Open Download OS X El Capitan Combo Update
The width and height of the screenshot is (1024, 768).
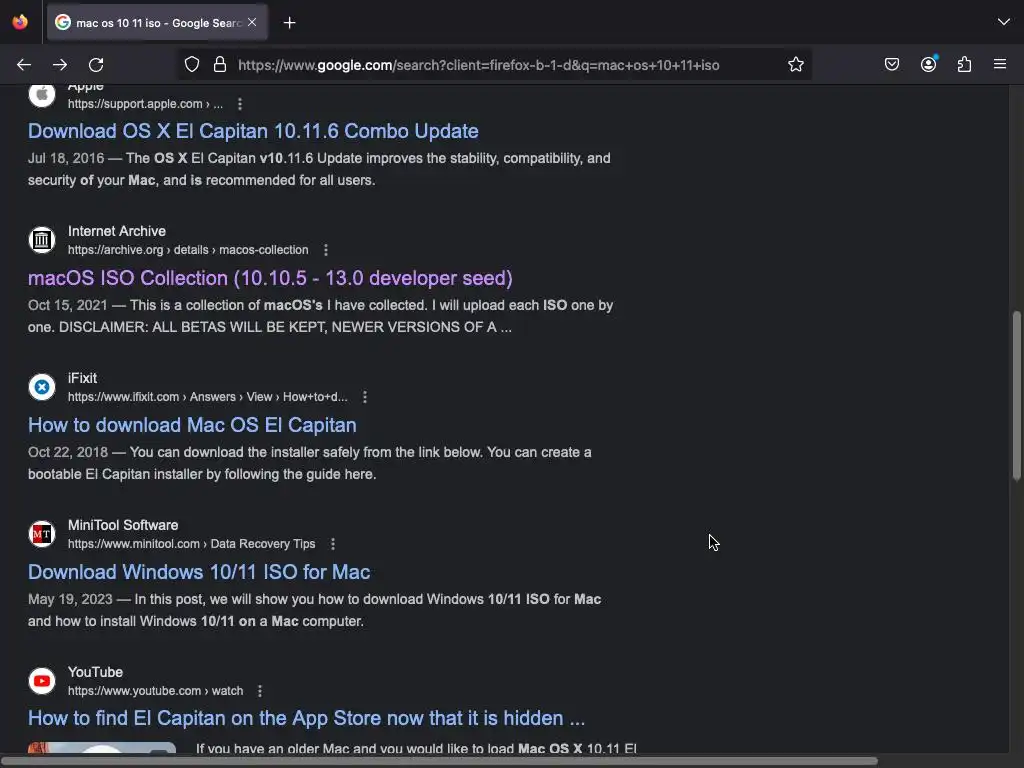coord(253,131)
